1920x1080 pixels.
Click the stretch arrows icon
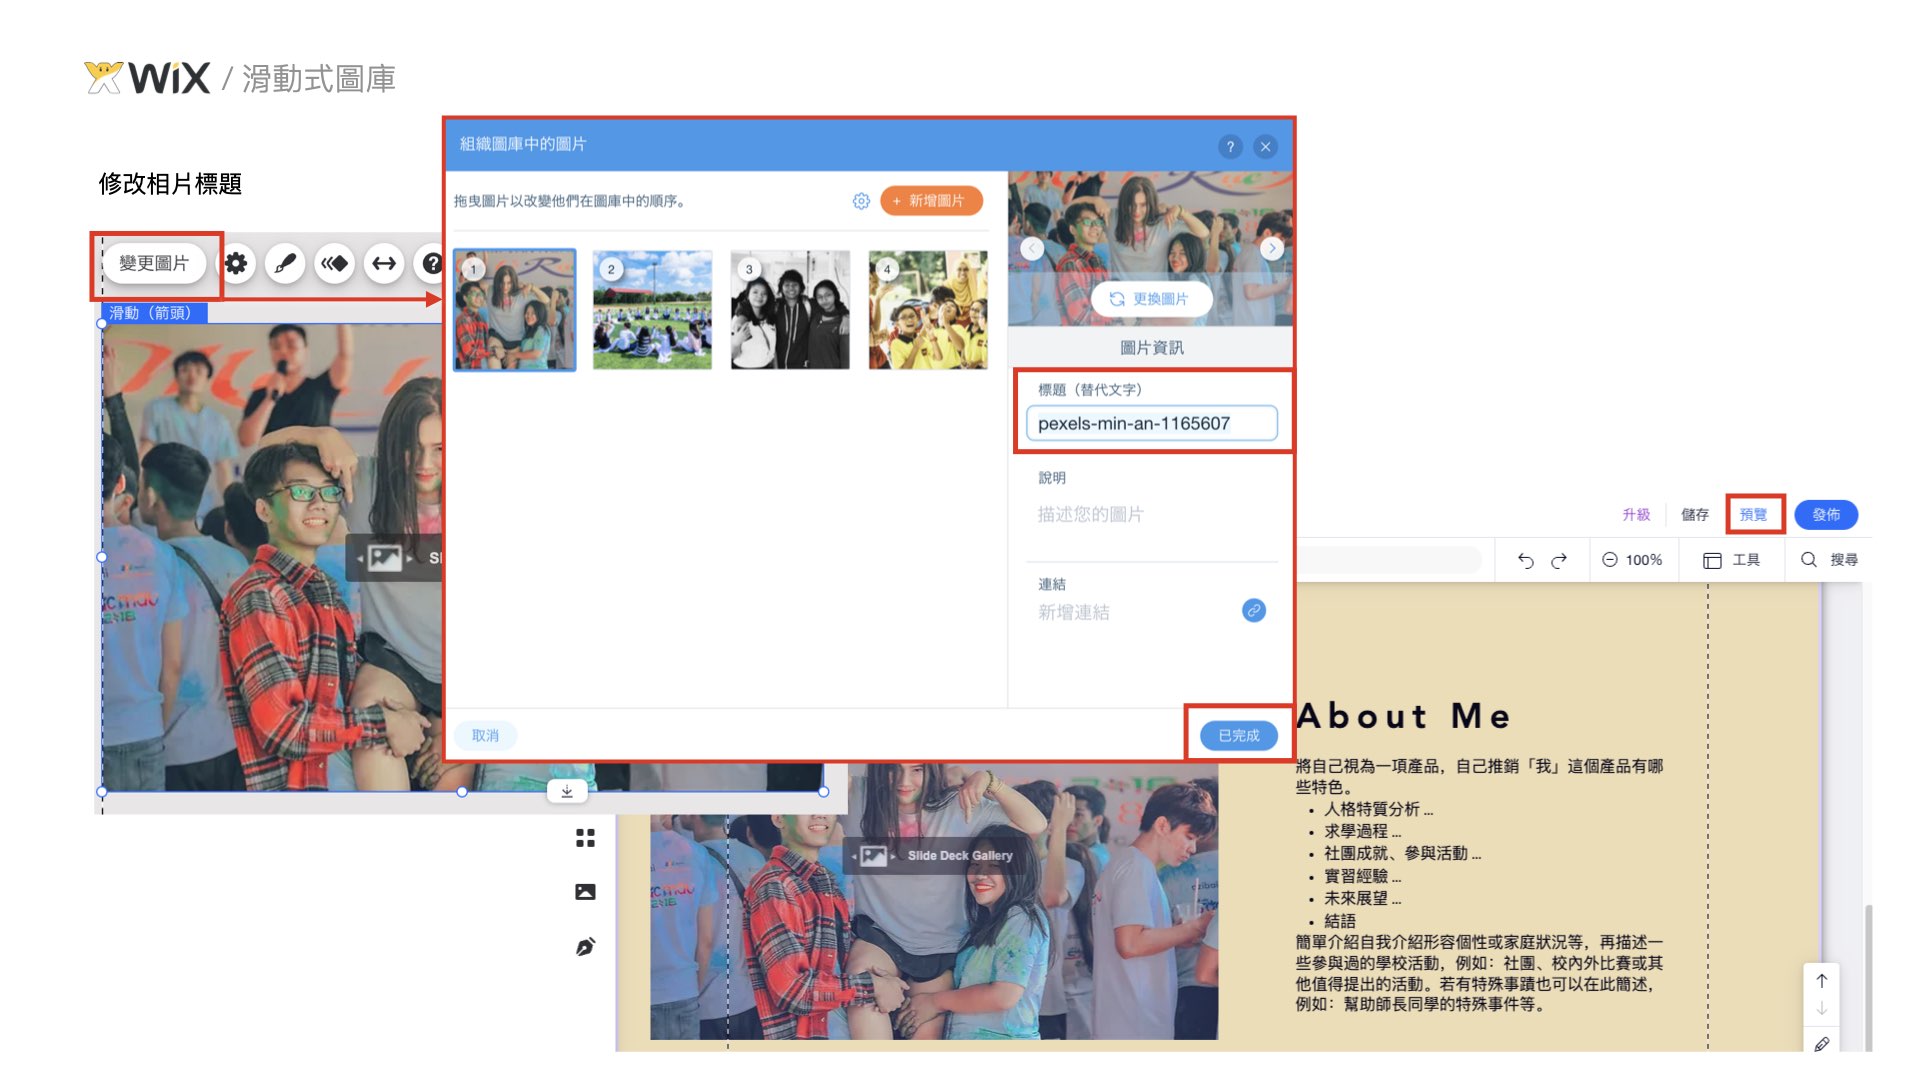click(x=384, y=263)
